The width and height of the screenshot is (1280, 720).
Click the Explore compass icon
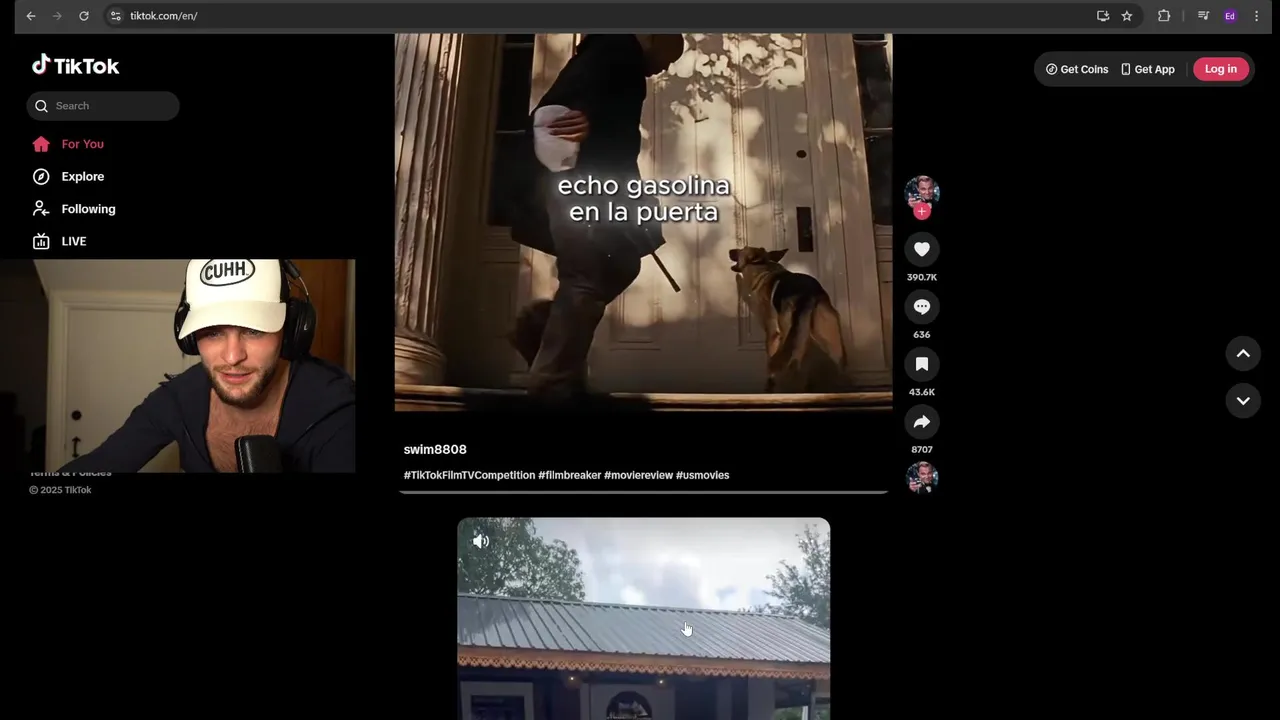coord(41,177)
